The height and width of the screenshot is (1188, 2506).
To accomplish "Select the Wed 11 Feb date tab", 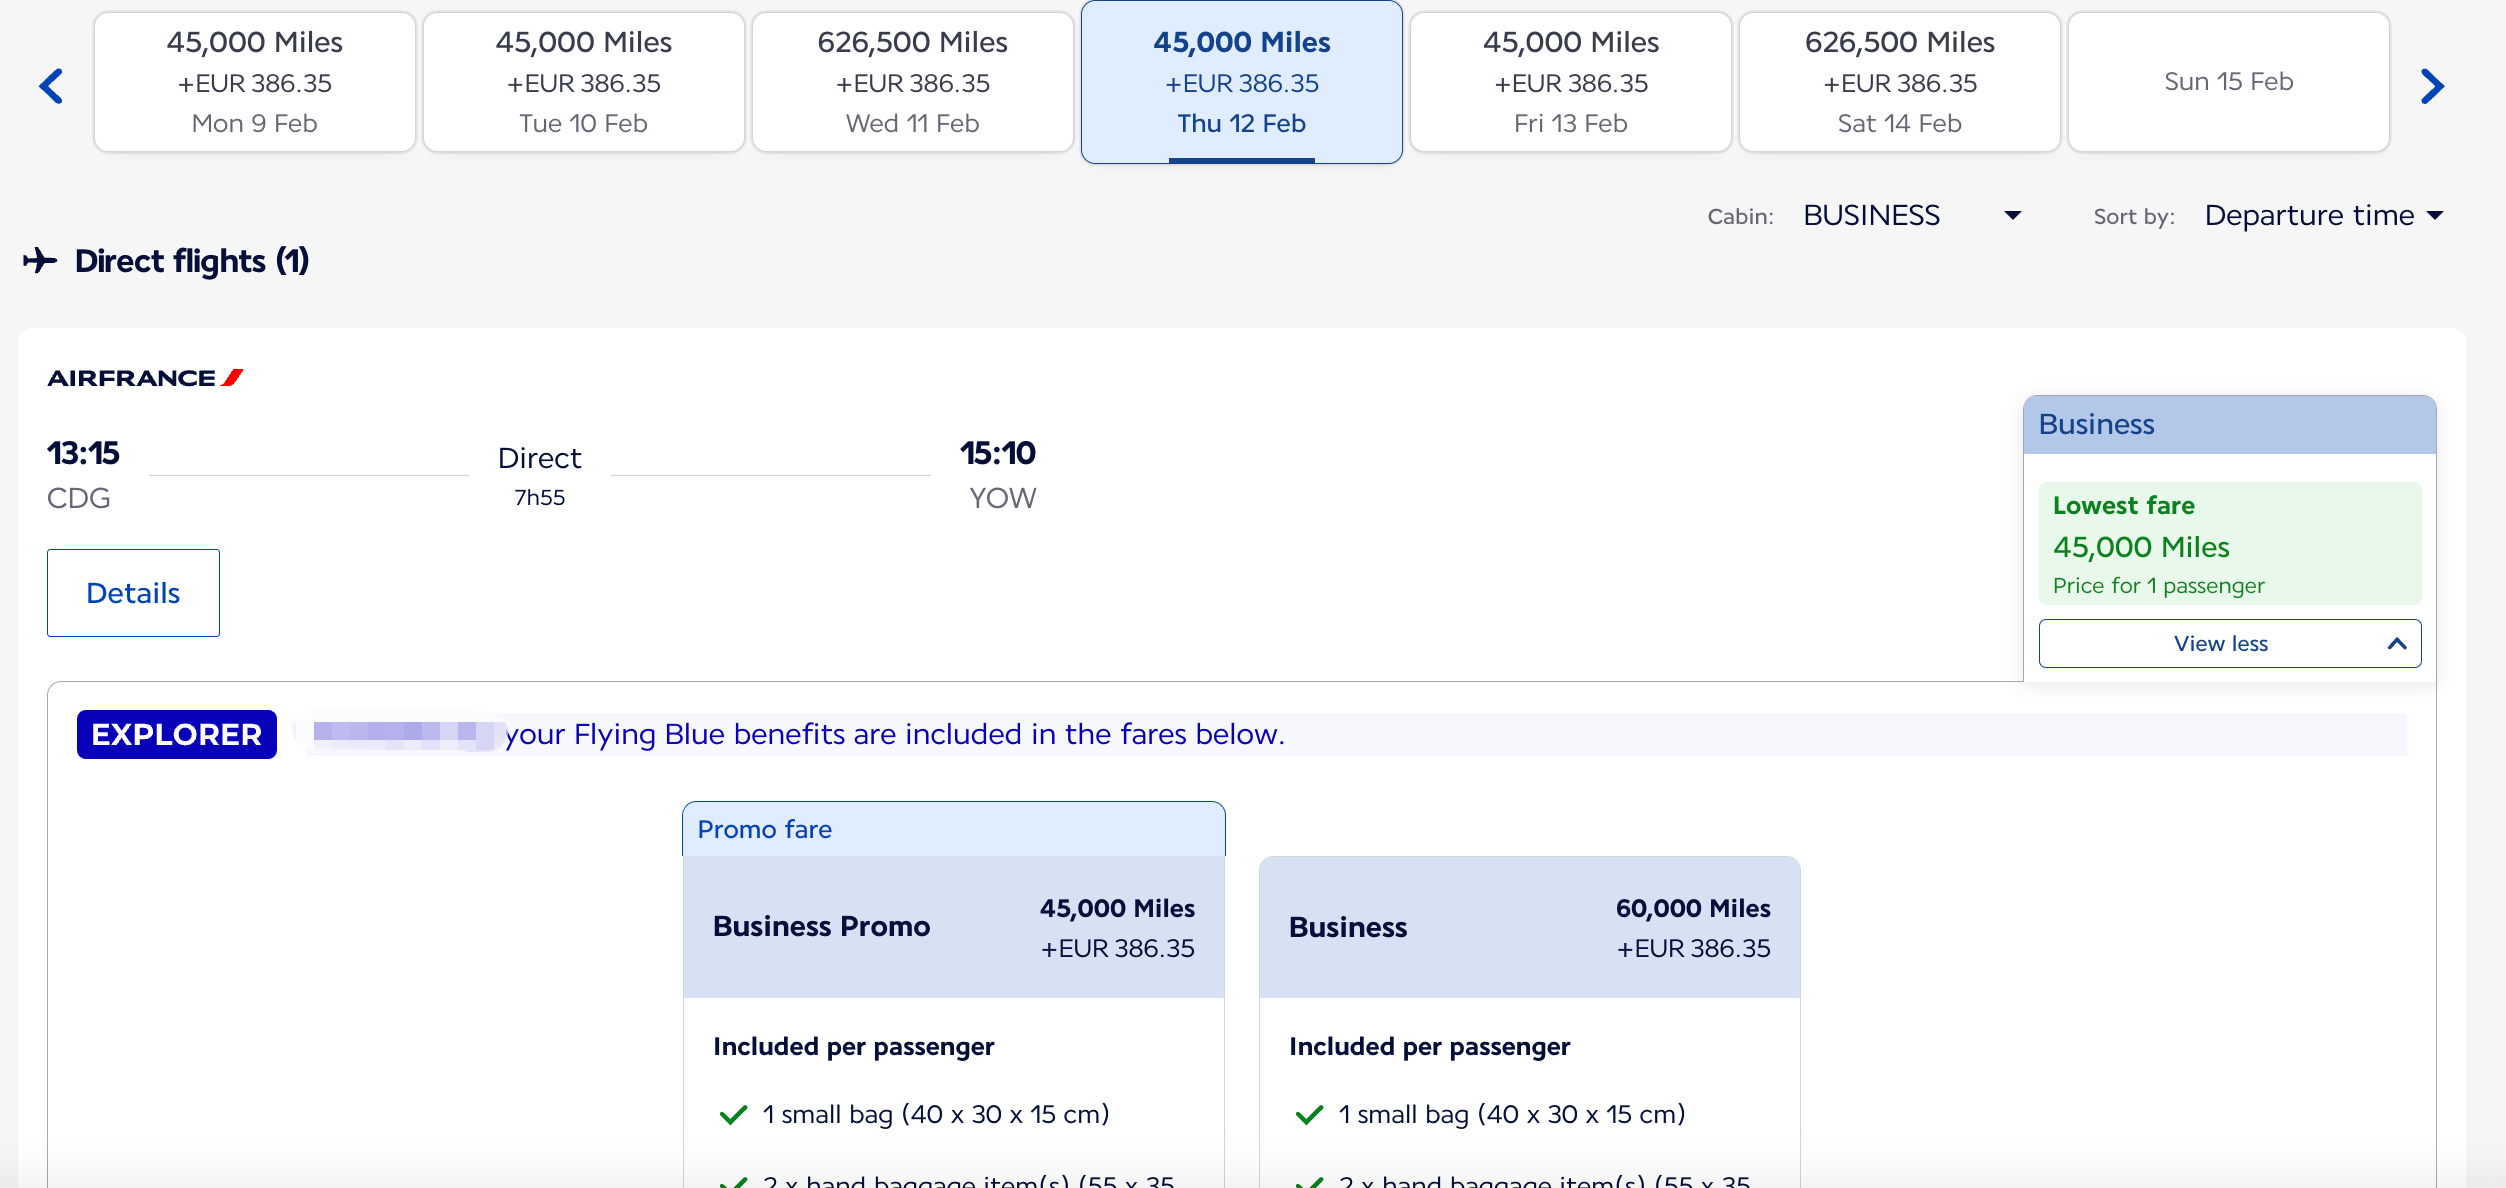I will 913,82.
